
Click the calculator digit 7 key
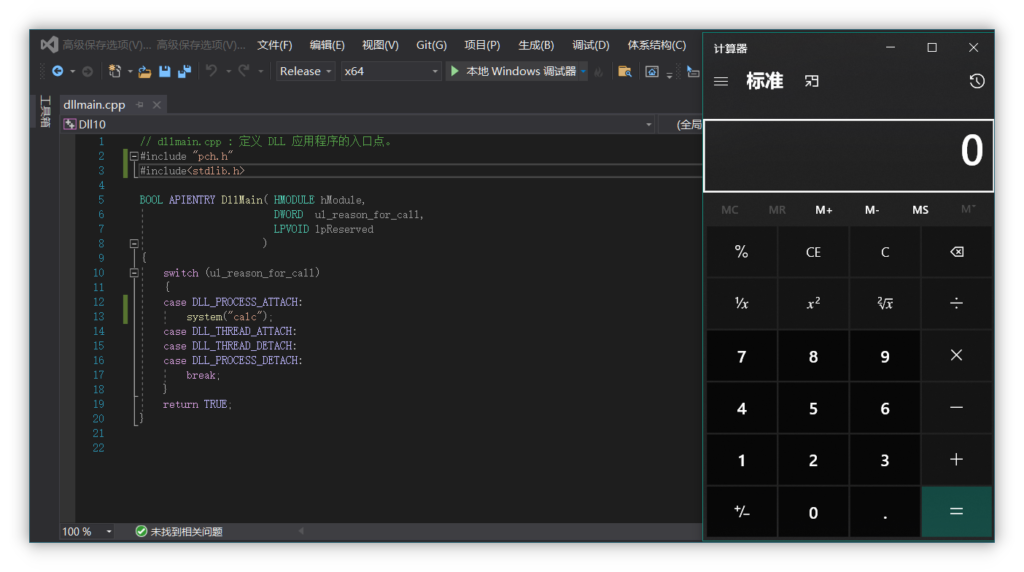point(742,356)
